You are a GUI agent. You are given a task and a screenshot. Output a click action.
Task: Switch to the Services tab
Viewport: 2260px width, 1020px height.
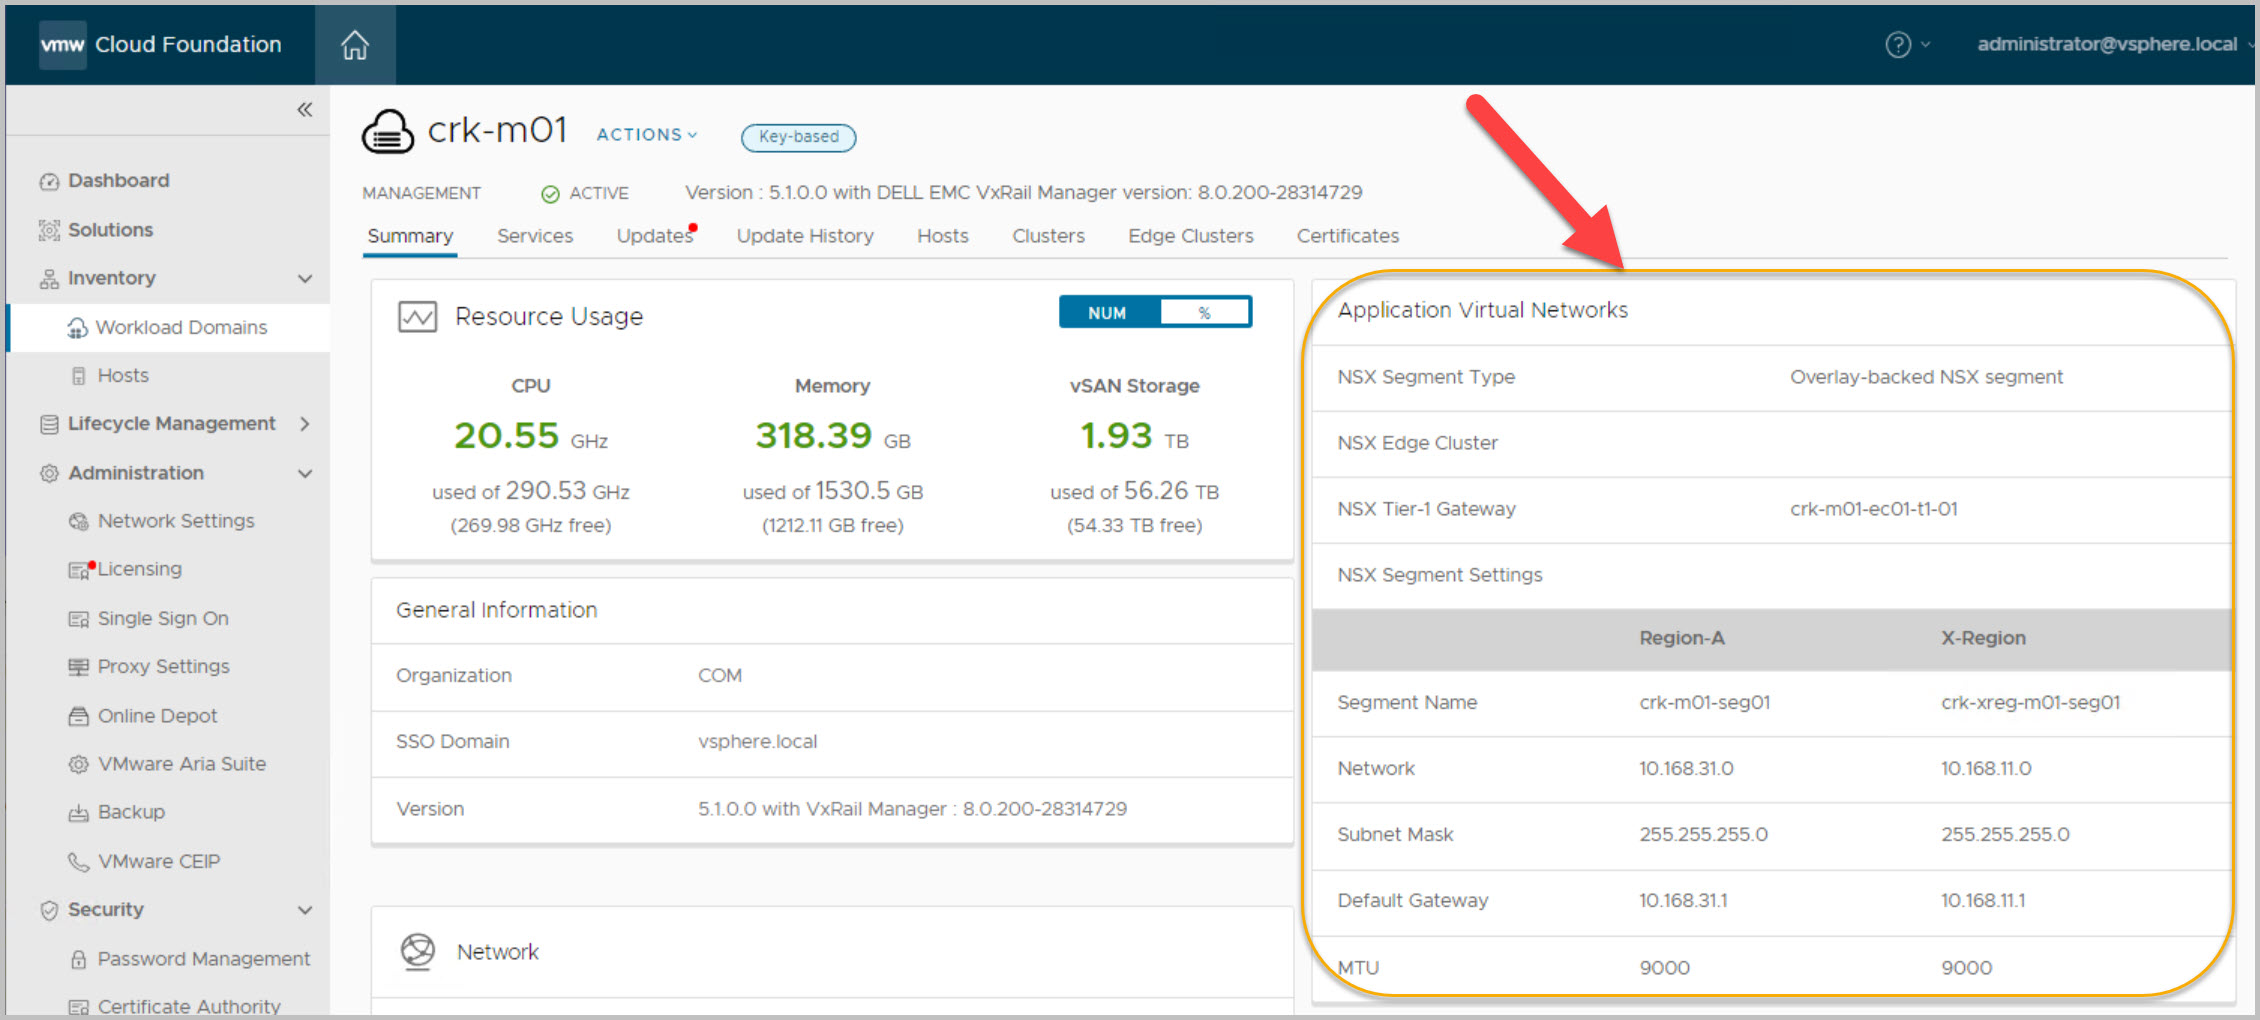[x=534, y=236]
